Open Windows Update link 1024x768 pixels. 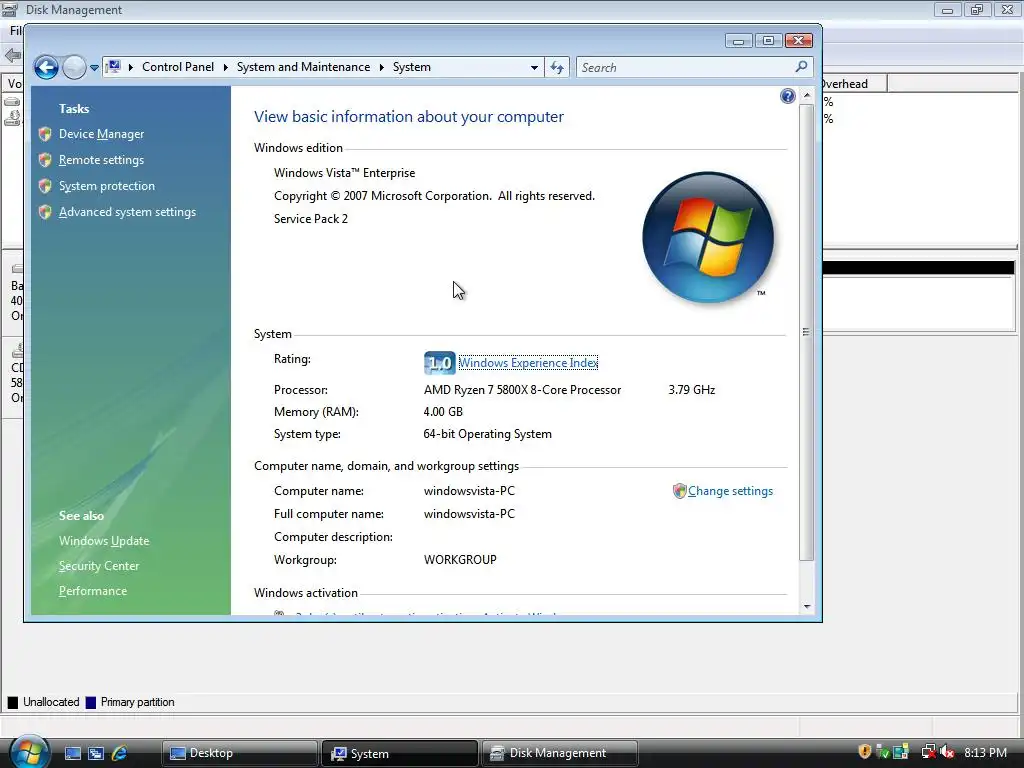pyautogui.click(x=104, y=541)
